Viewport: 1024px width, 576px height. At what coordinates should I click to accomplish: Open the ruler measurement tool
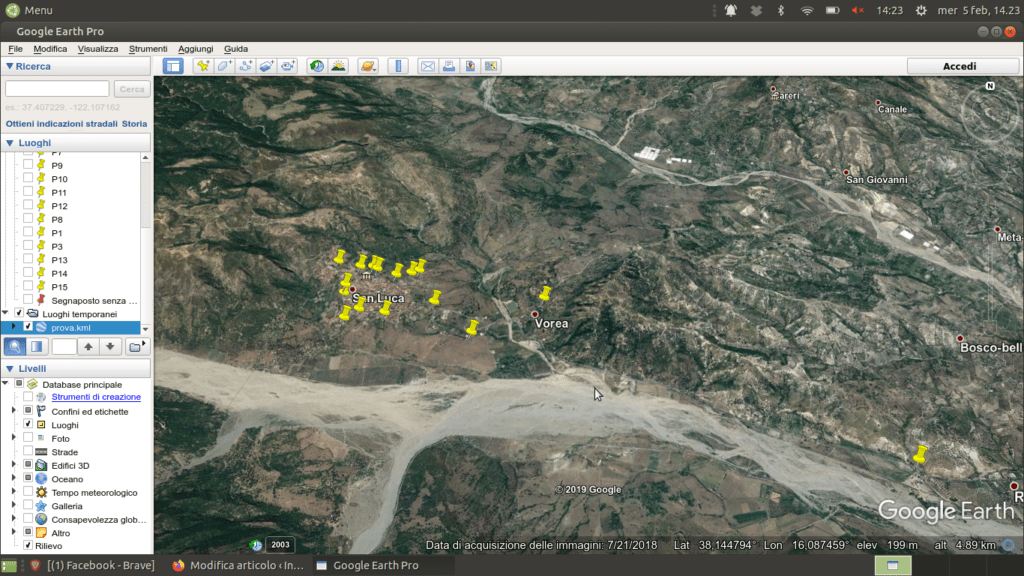pos(398,66)
